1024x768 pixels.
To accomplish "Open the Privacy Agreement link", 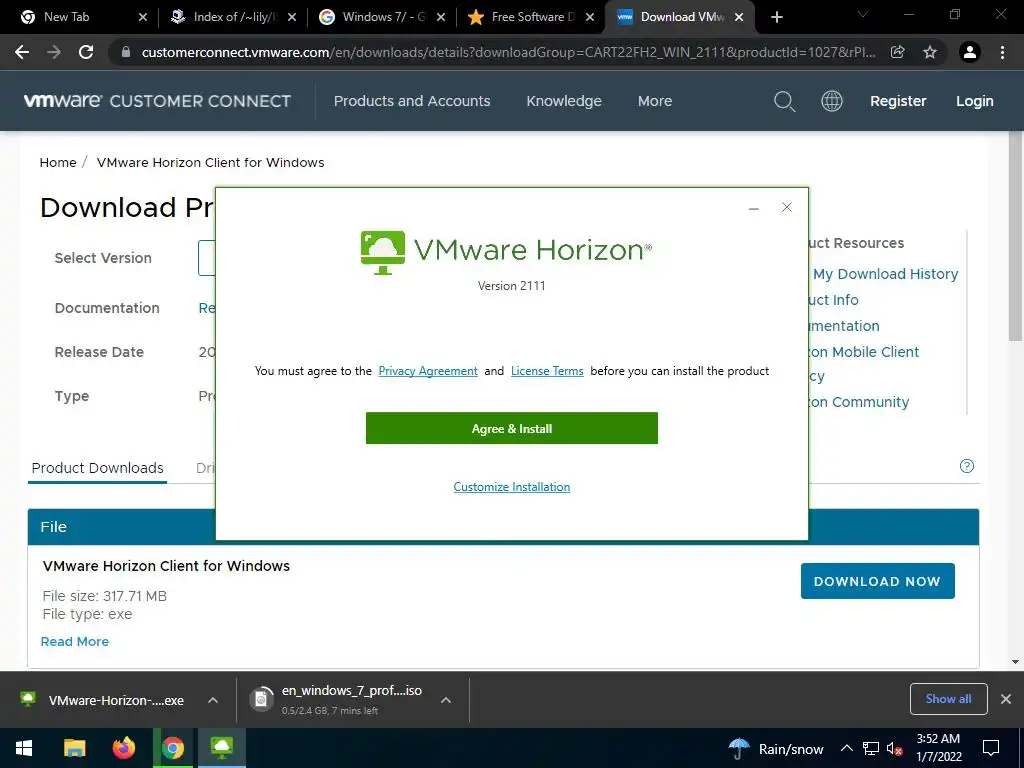I will pos(428,371).
